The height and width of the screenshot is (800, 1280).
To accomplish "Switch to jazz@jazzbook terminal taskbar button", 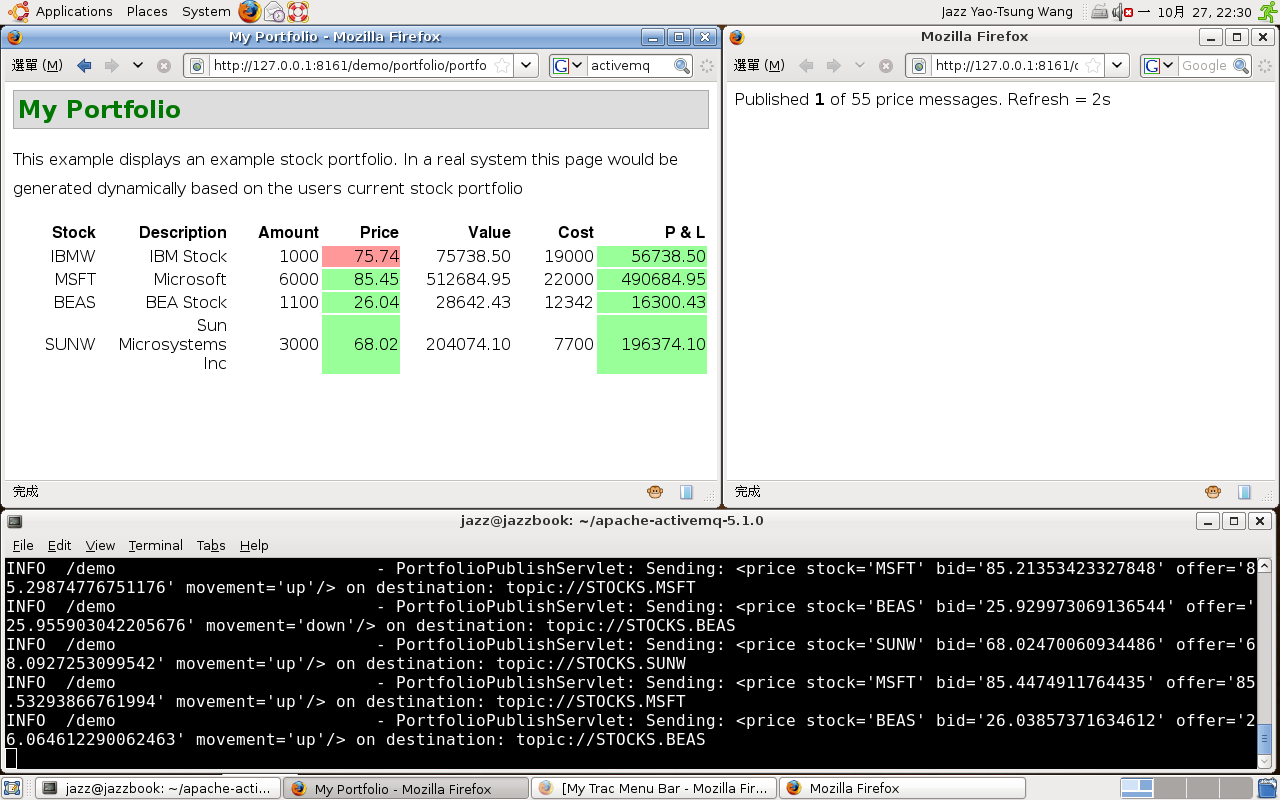I will pyautogui.click(x=158, y=788).
